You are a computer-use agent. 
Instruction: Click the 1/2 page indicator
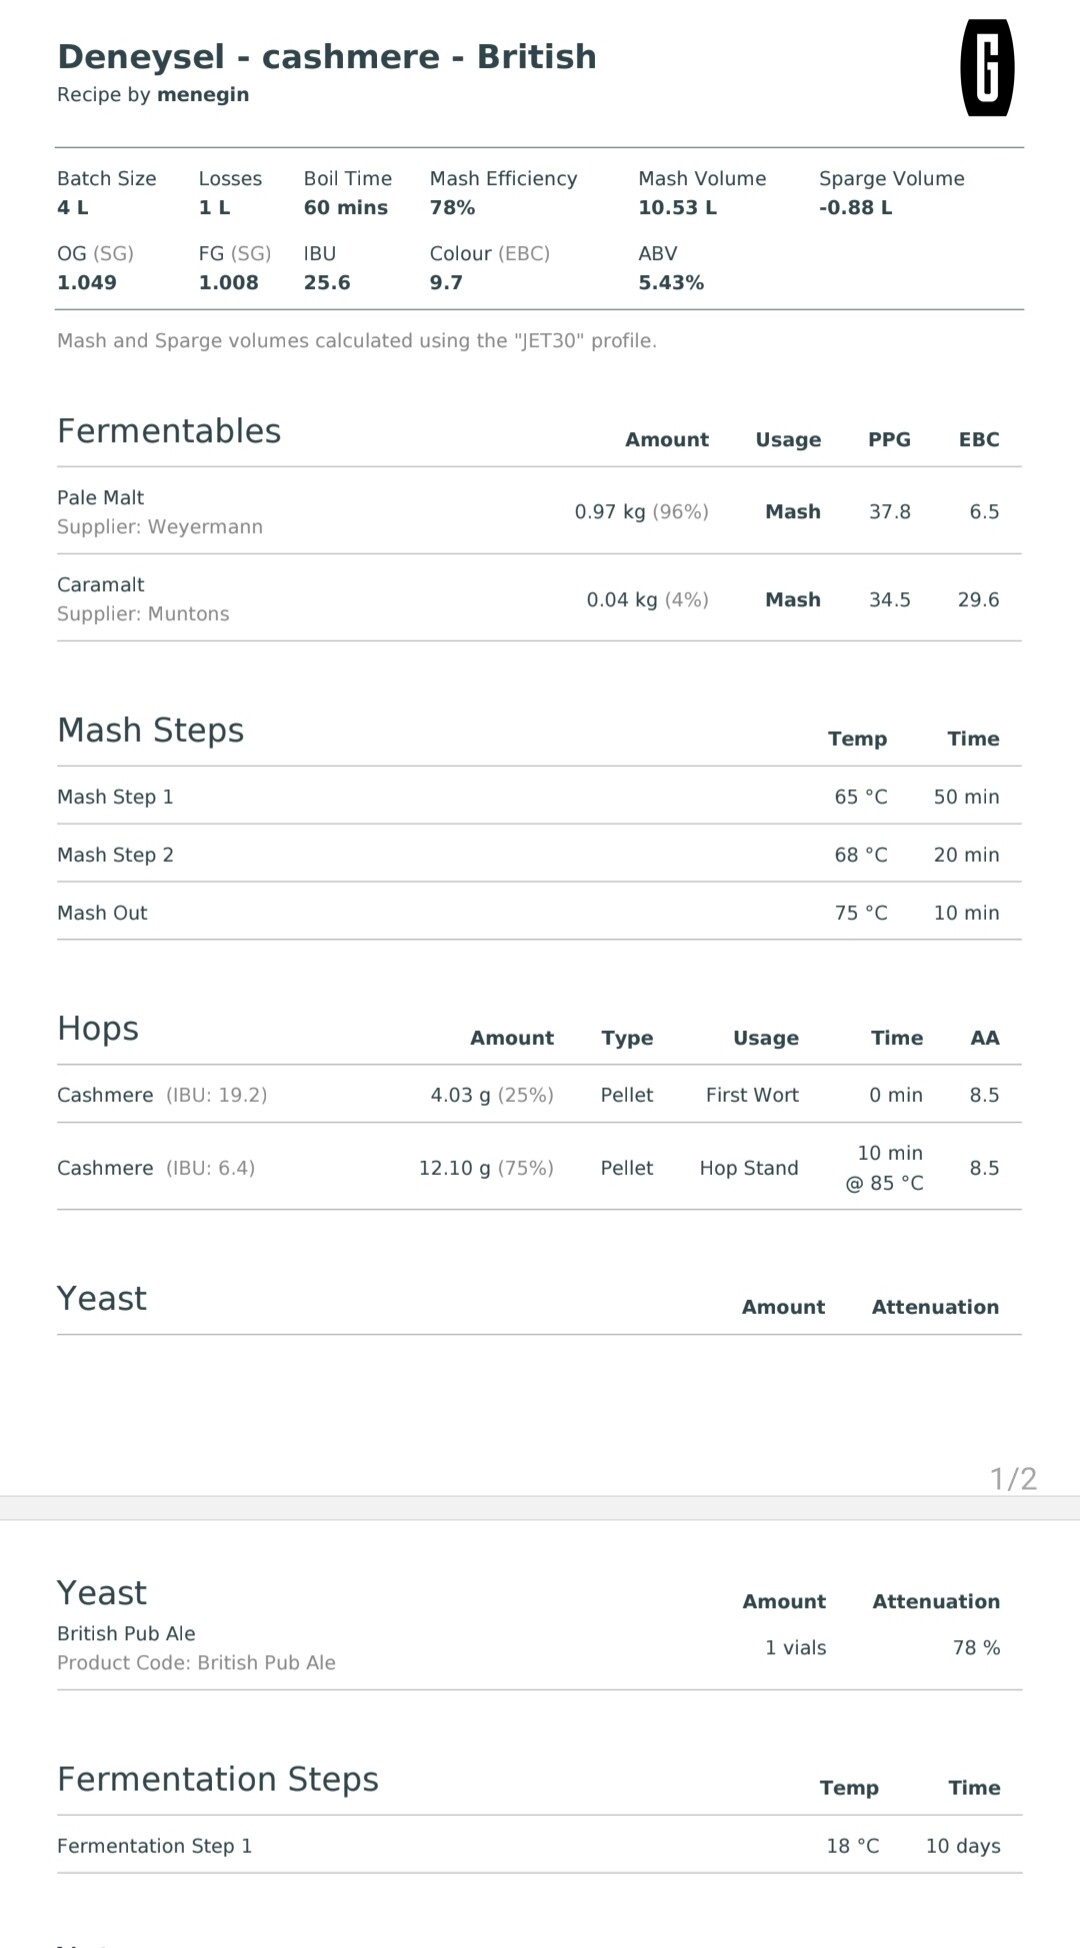[1013, 1478]
